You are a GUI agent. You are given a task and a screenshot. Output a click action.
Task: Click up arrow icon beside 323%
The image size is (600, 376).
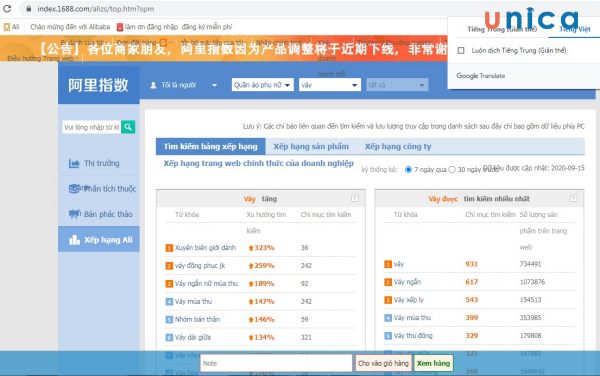251,248
